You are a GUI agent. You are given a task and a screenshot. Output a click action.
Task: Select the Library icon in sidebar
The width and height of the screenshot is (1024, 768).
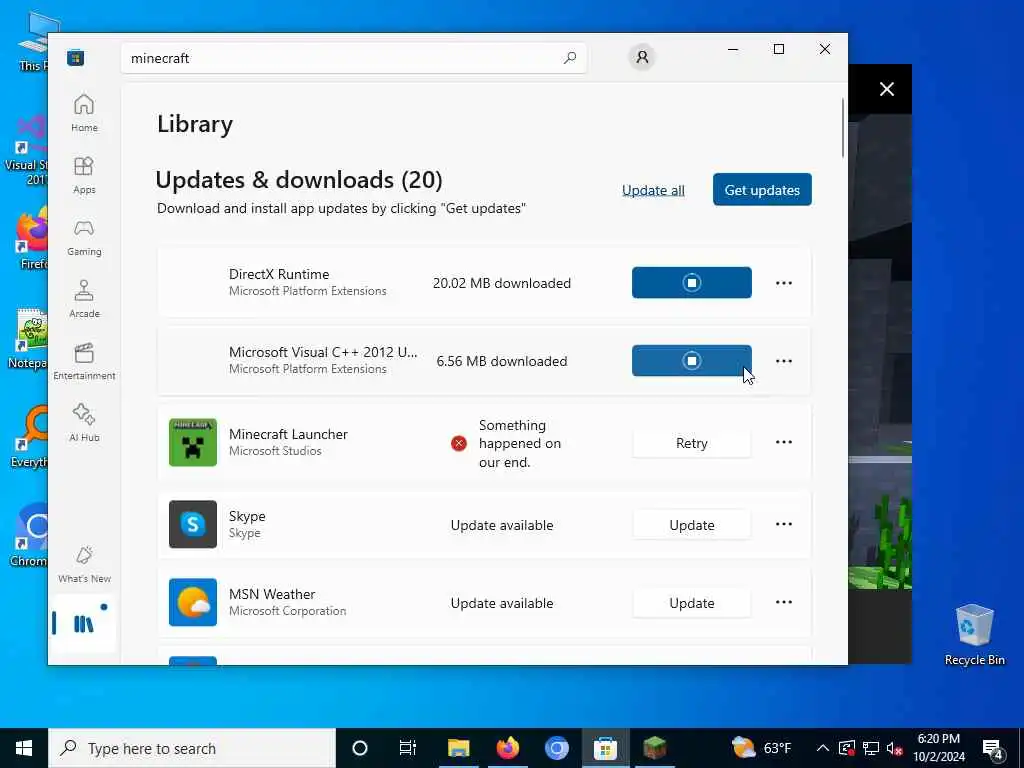tap(84, 624)
